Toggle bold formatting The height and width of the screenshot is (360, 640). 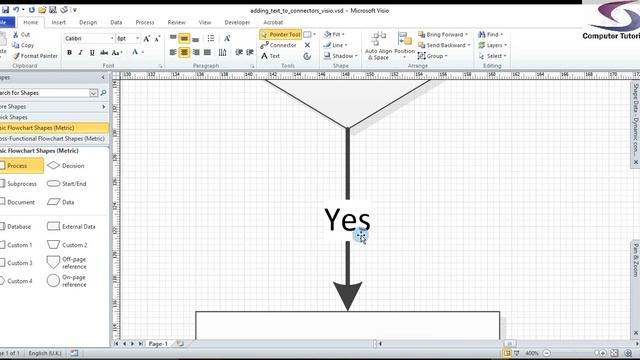(x=69, y=52)
